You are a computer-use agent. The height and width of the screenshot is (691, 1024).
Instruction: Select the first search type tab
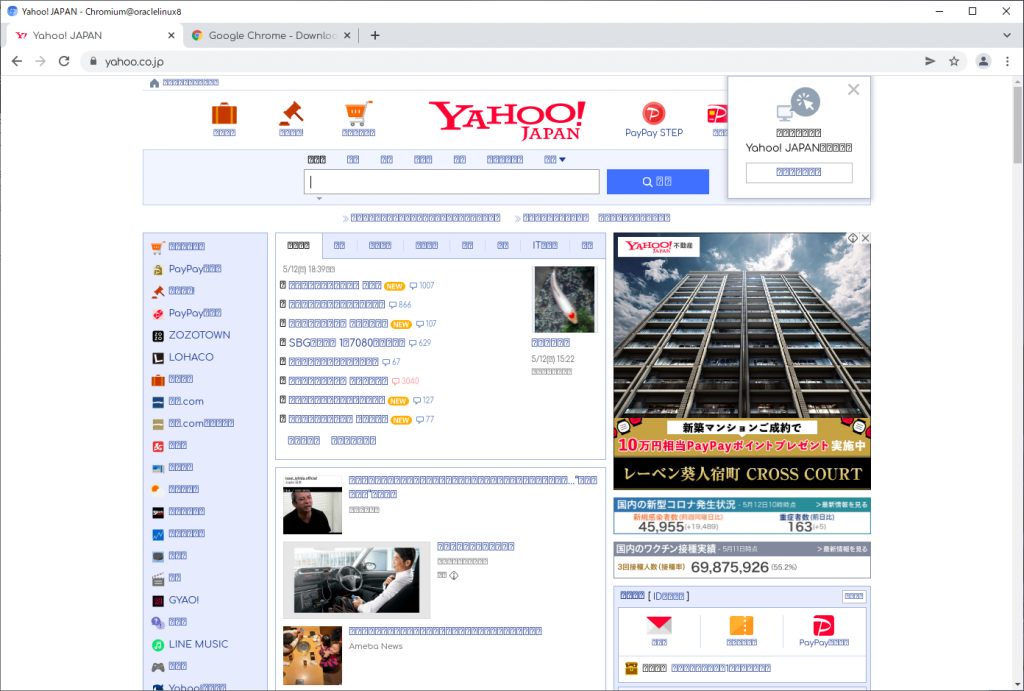317,159
